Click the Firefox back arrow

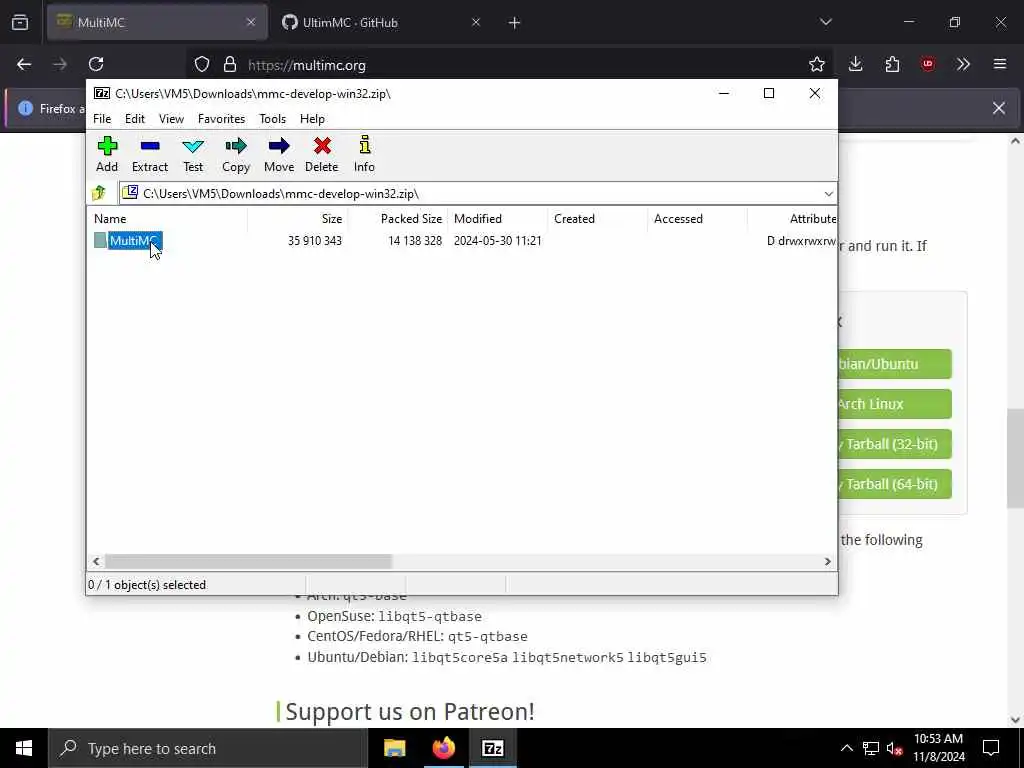tap(24, 64)
